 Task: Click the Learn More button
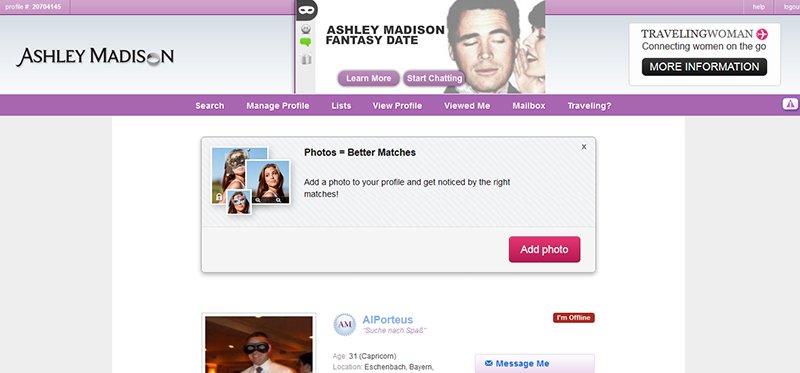(x=368, y=78)
